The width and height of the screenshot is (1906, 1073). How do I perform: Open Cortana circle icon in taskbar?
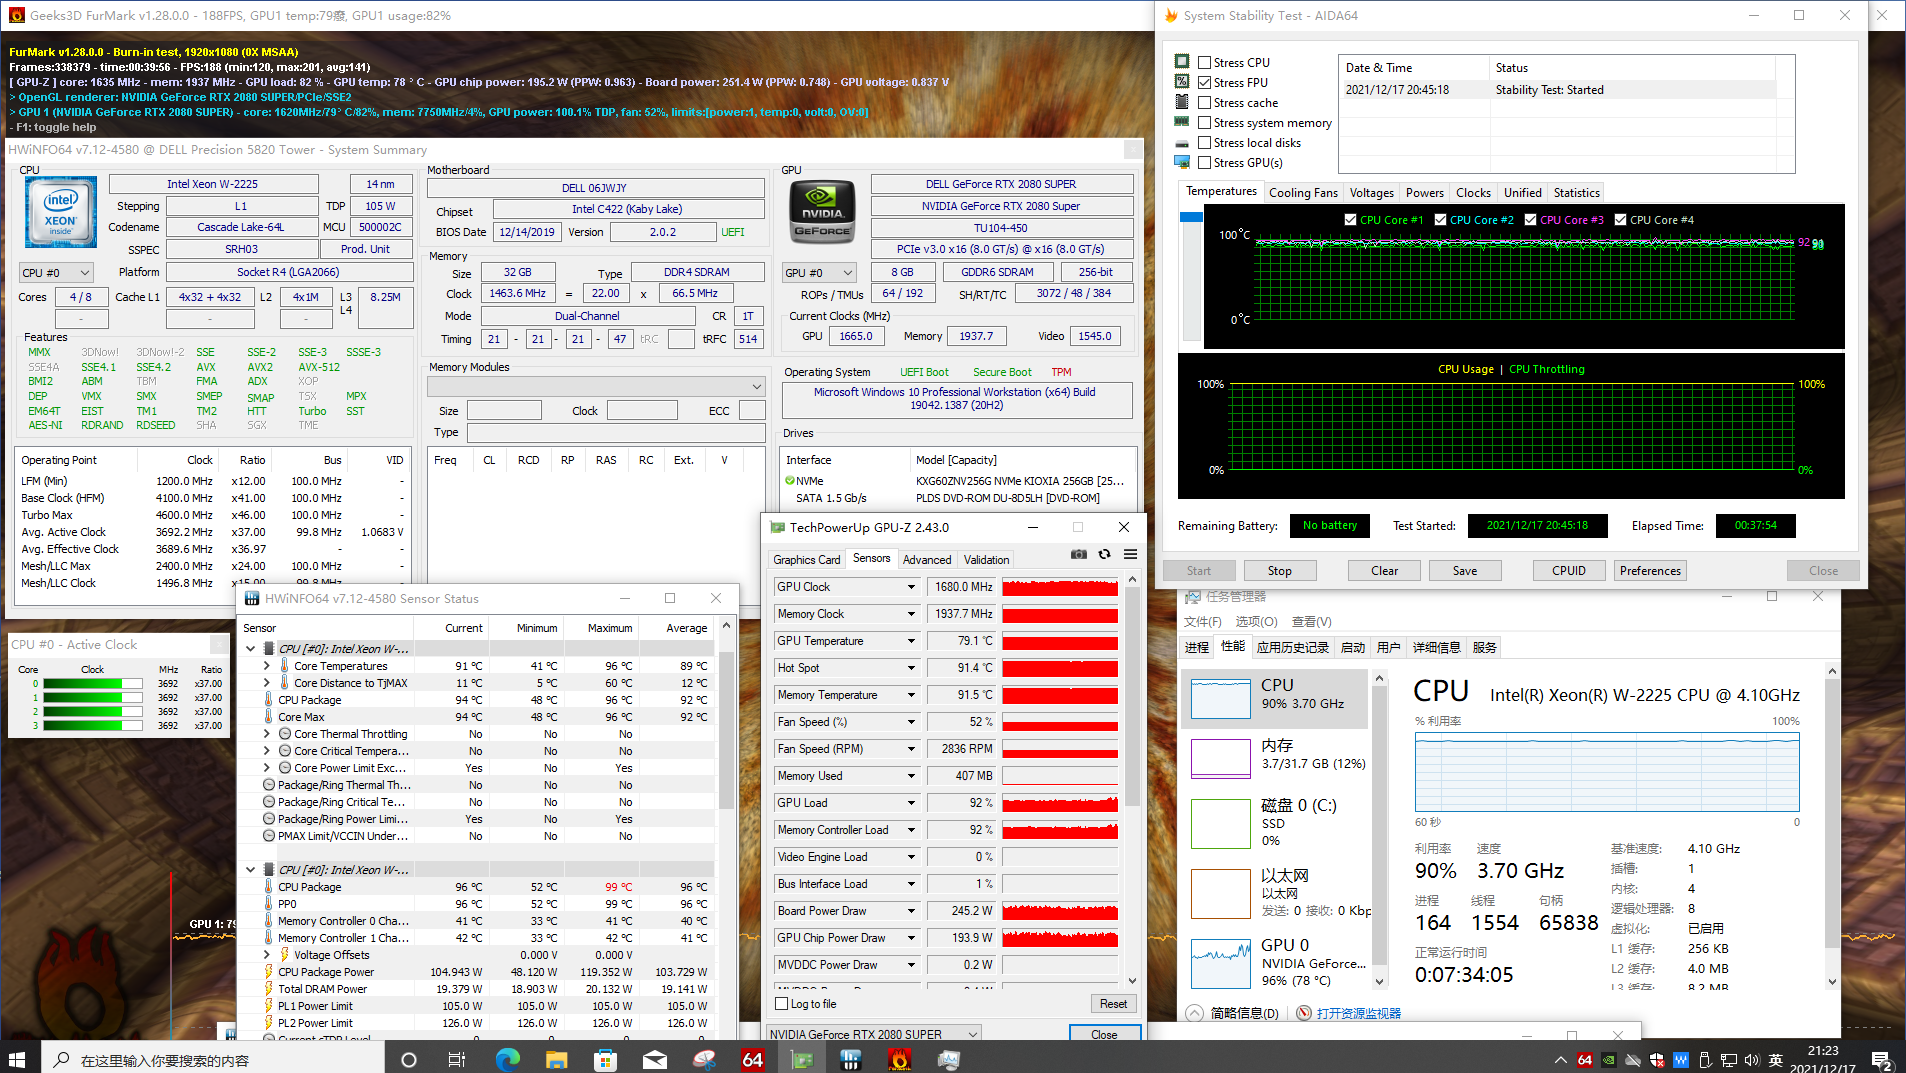(x=408, y=1060)
